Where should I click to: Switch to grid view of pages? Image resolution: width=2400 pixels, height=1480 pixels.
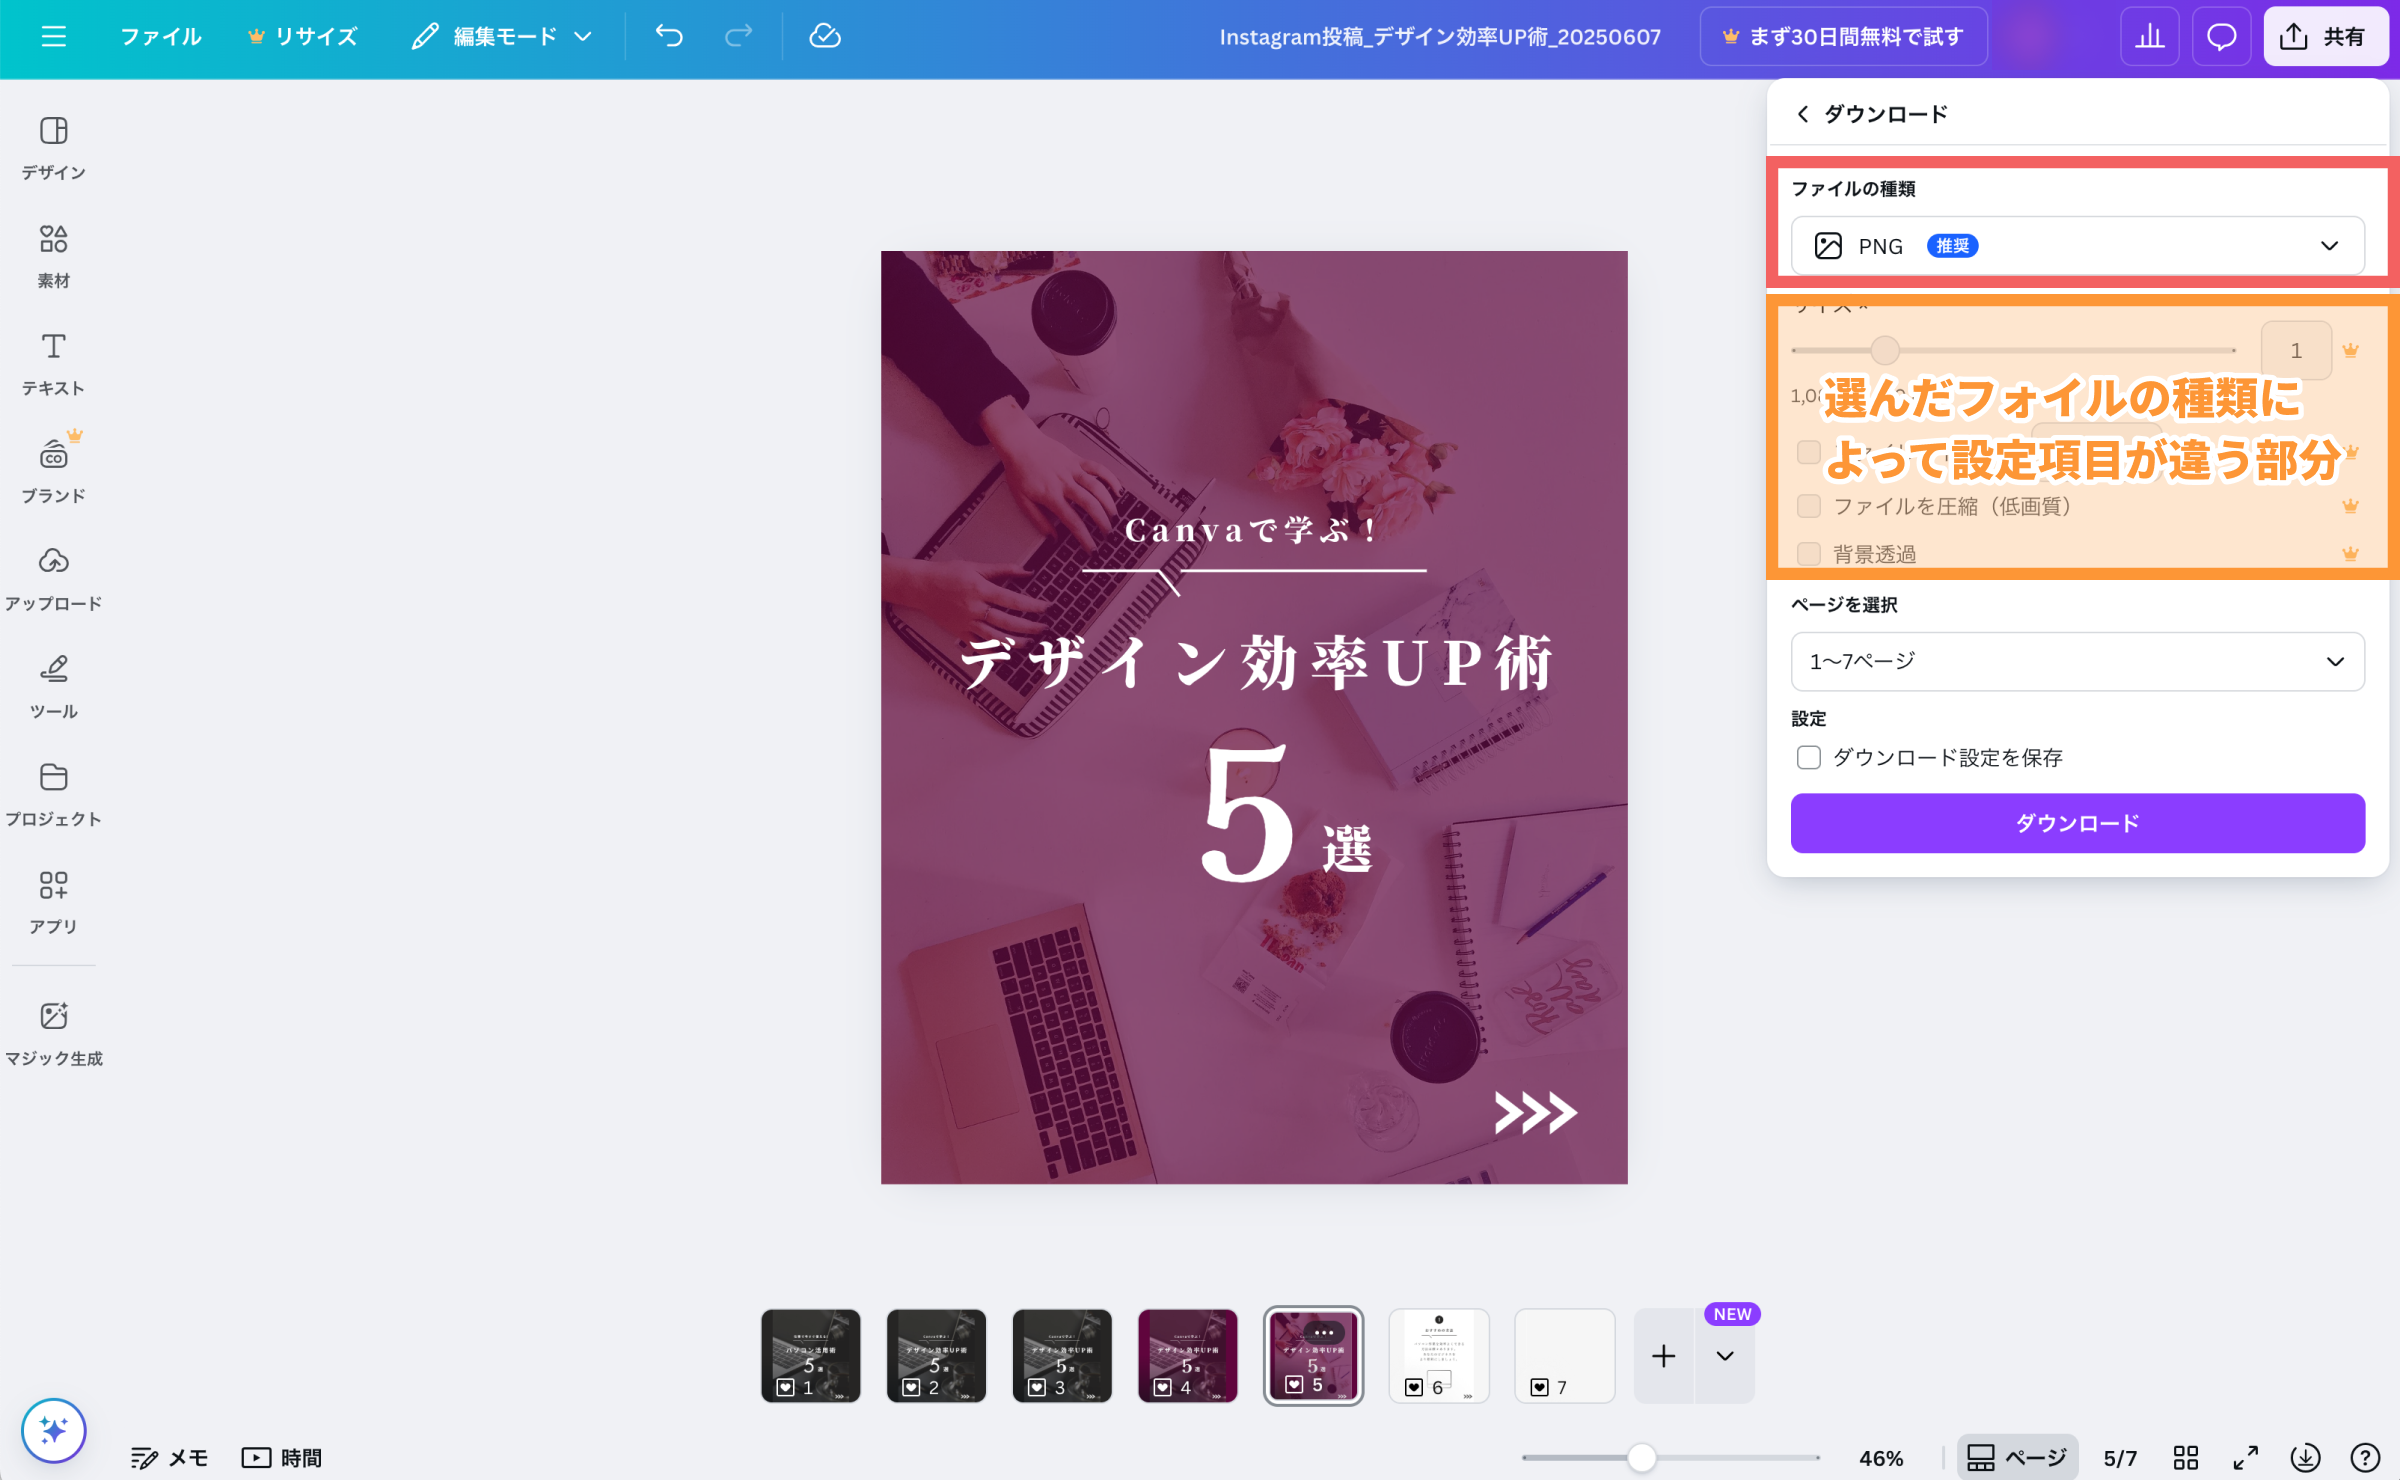pos(2186,1458)
